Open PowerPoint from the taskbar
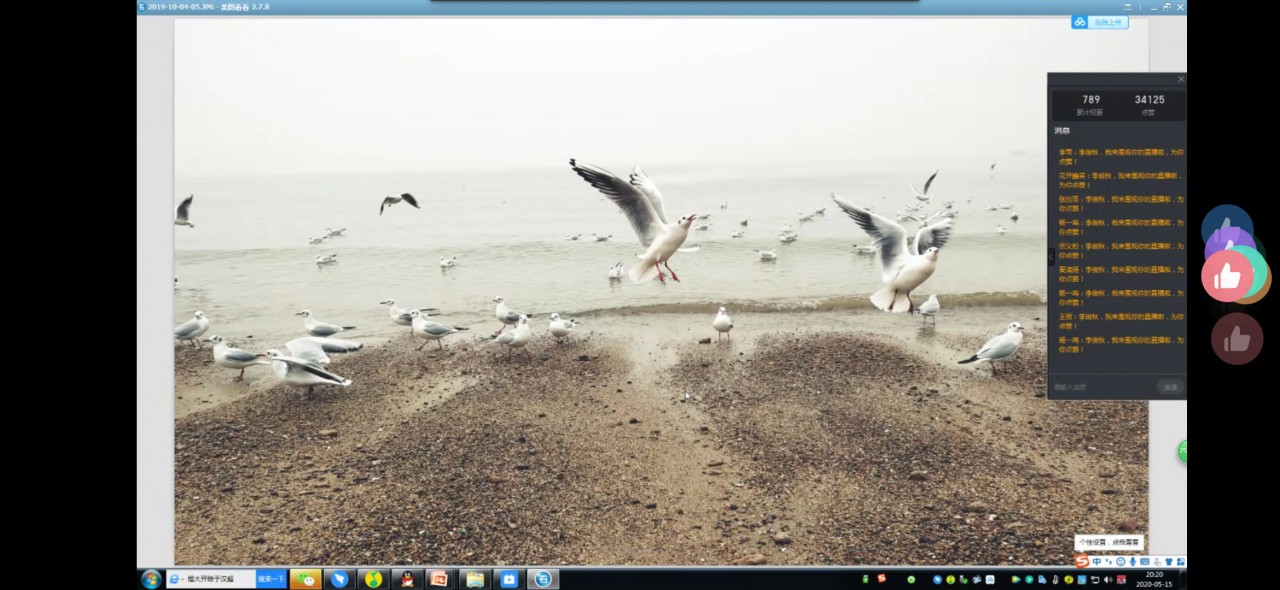 (x=439, y=579)
